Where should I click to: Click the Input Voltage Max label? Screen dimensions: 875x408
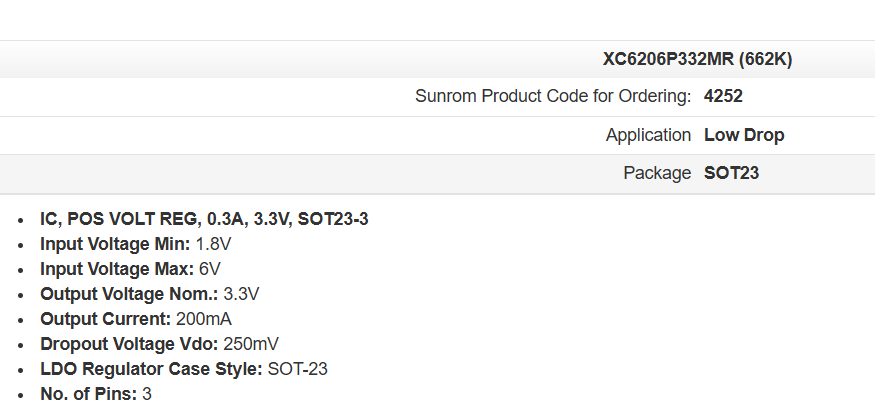tap(117, 269)
